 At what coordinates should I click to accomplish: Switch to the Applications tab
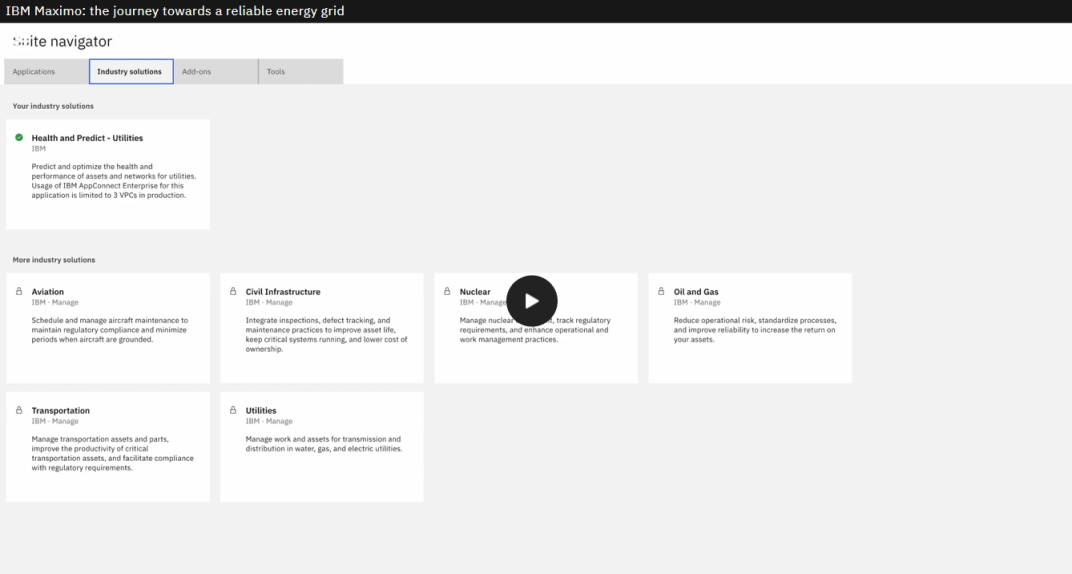click(x=46, y=72)
